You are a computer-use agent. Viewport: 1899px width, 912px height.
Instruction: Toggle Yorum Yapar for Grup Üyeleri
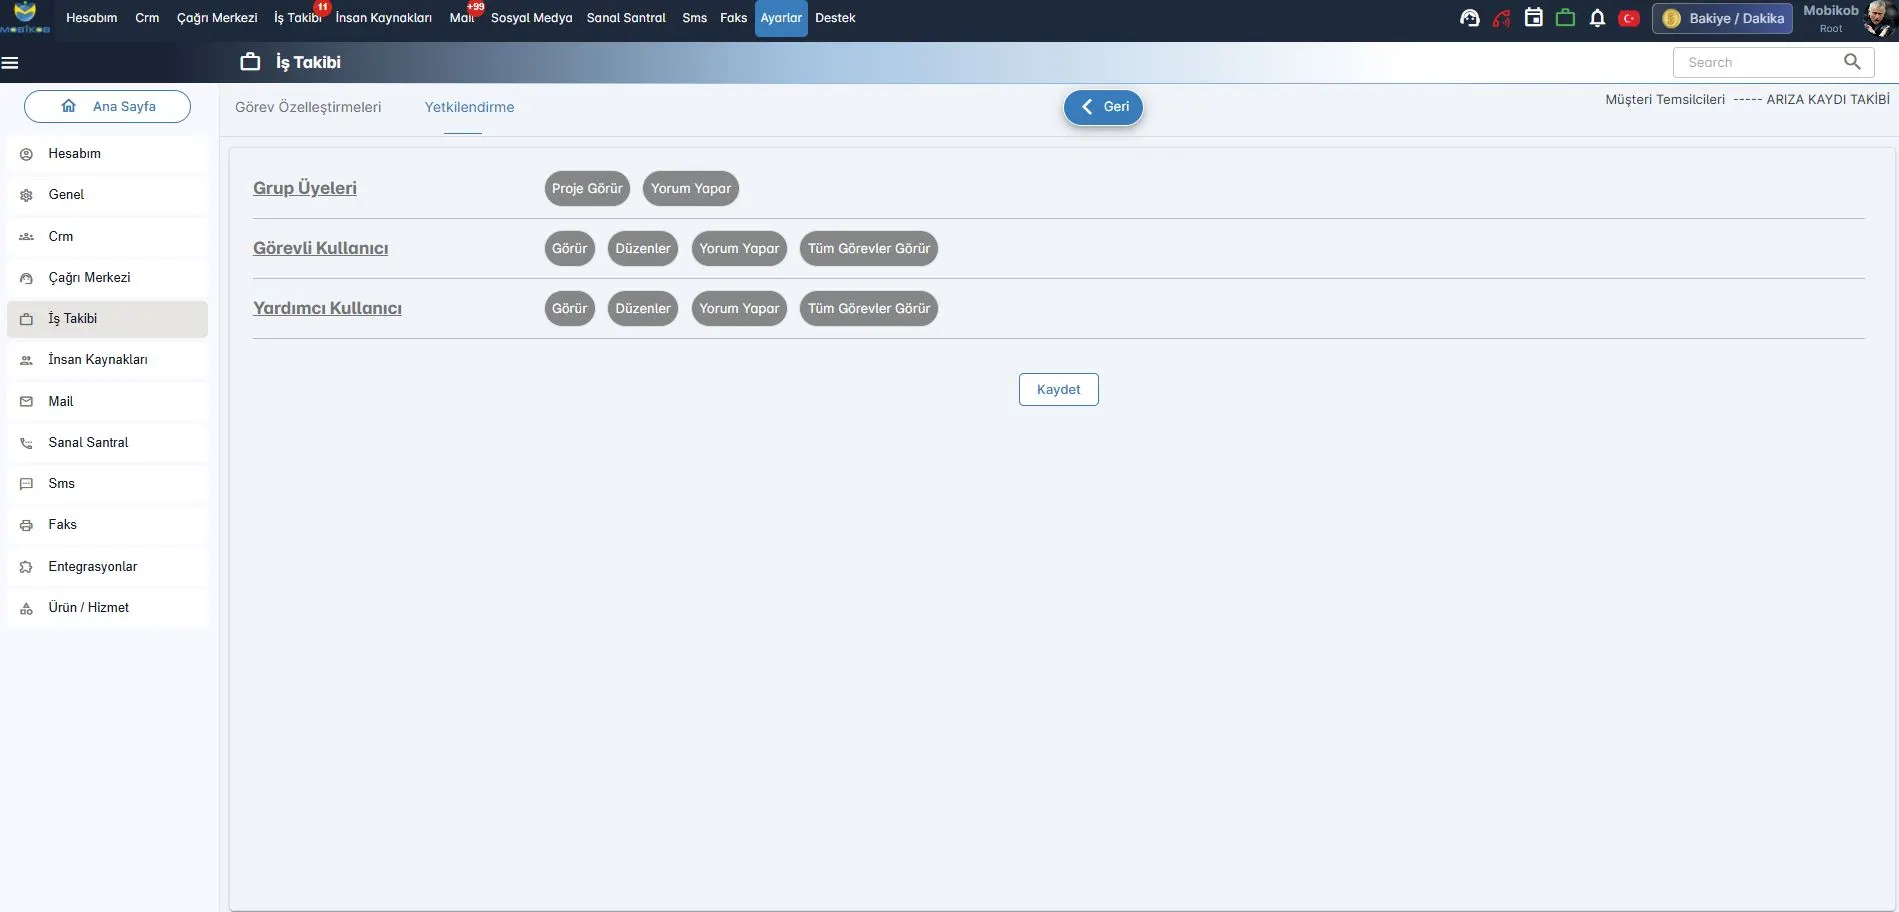(x=690, y=188)
